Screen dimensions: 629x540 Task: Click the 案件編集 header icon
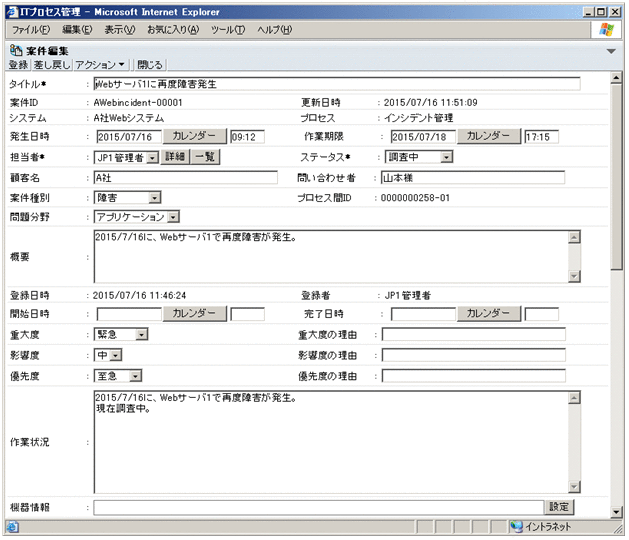pyautogui.click(x=16, y=51)
